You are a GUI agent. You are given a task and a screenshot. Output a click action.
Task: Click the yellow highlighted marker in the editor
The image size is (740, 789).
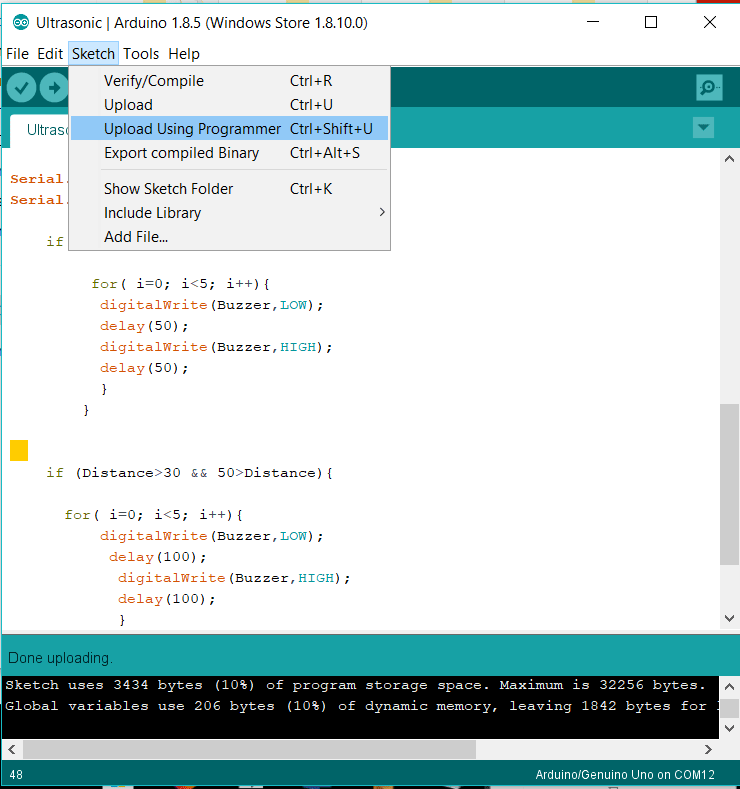pos(19,450)
